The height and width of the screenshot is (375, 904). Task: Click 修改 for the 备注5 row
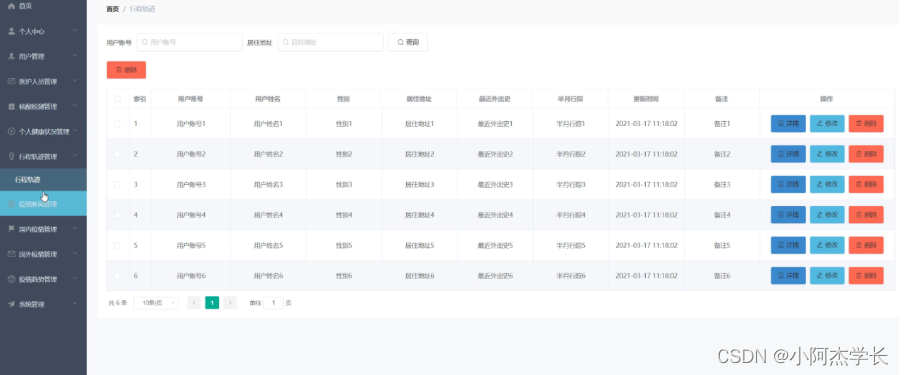(x=827, y=245)
